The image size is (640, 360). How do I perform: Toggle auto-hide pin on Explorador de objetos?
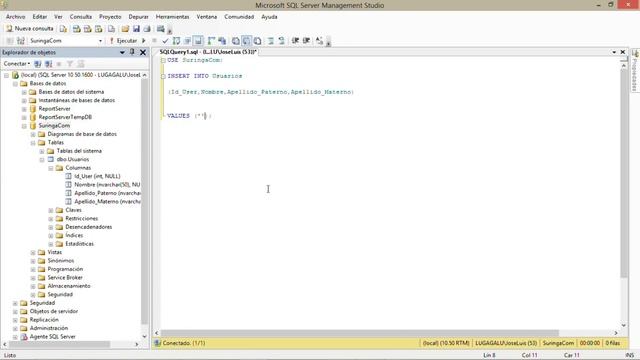point(132,52)
